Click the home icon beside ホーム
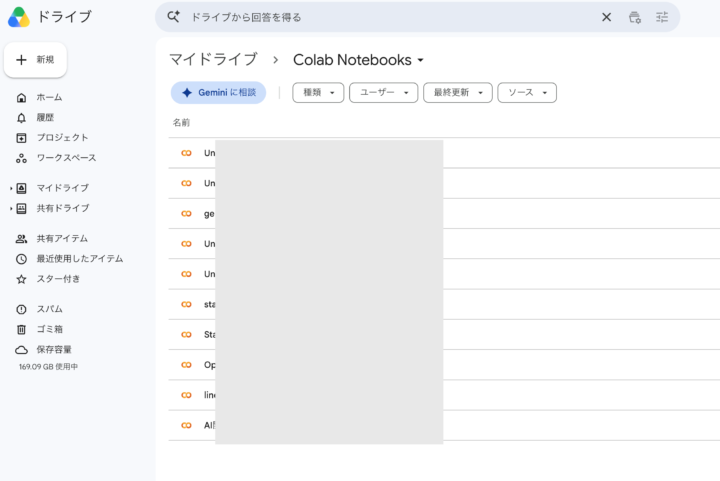This screenshot has width=720, height=481. click(x=21, y=98)
